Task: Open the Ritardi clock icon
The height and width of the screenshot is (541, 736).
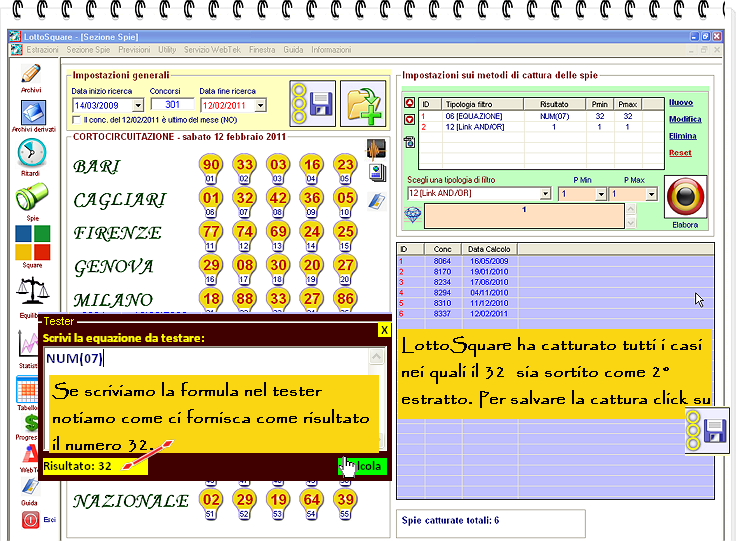Action: click(31, 153)
